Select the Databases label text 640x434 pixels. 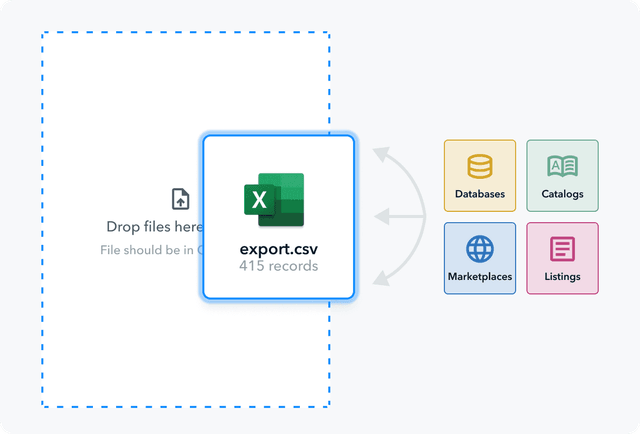click(x=480, y=194)
